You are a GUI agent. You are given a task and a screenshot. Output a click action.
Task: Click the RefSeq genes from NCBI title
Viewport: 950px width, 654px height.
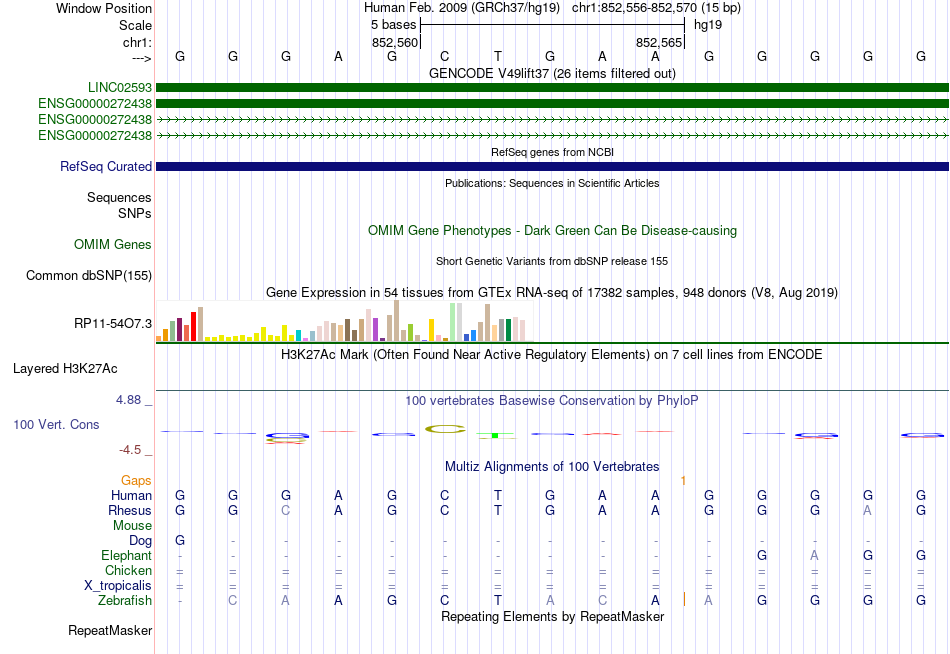tap(552, 152)
